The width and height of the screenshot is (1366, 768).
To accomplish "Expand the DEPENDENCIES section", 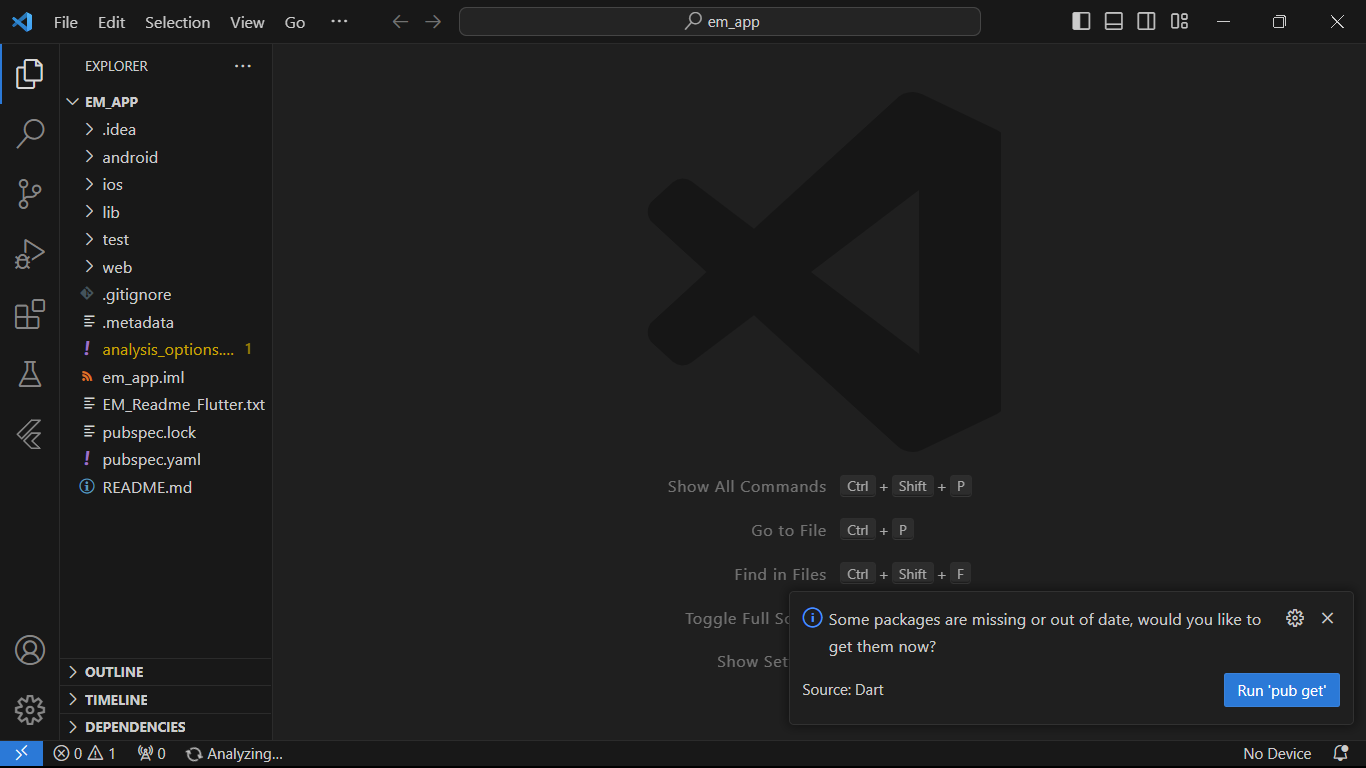I will [x=166, y=727].
